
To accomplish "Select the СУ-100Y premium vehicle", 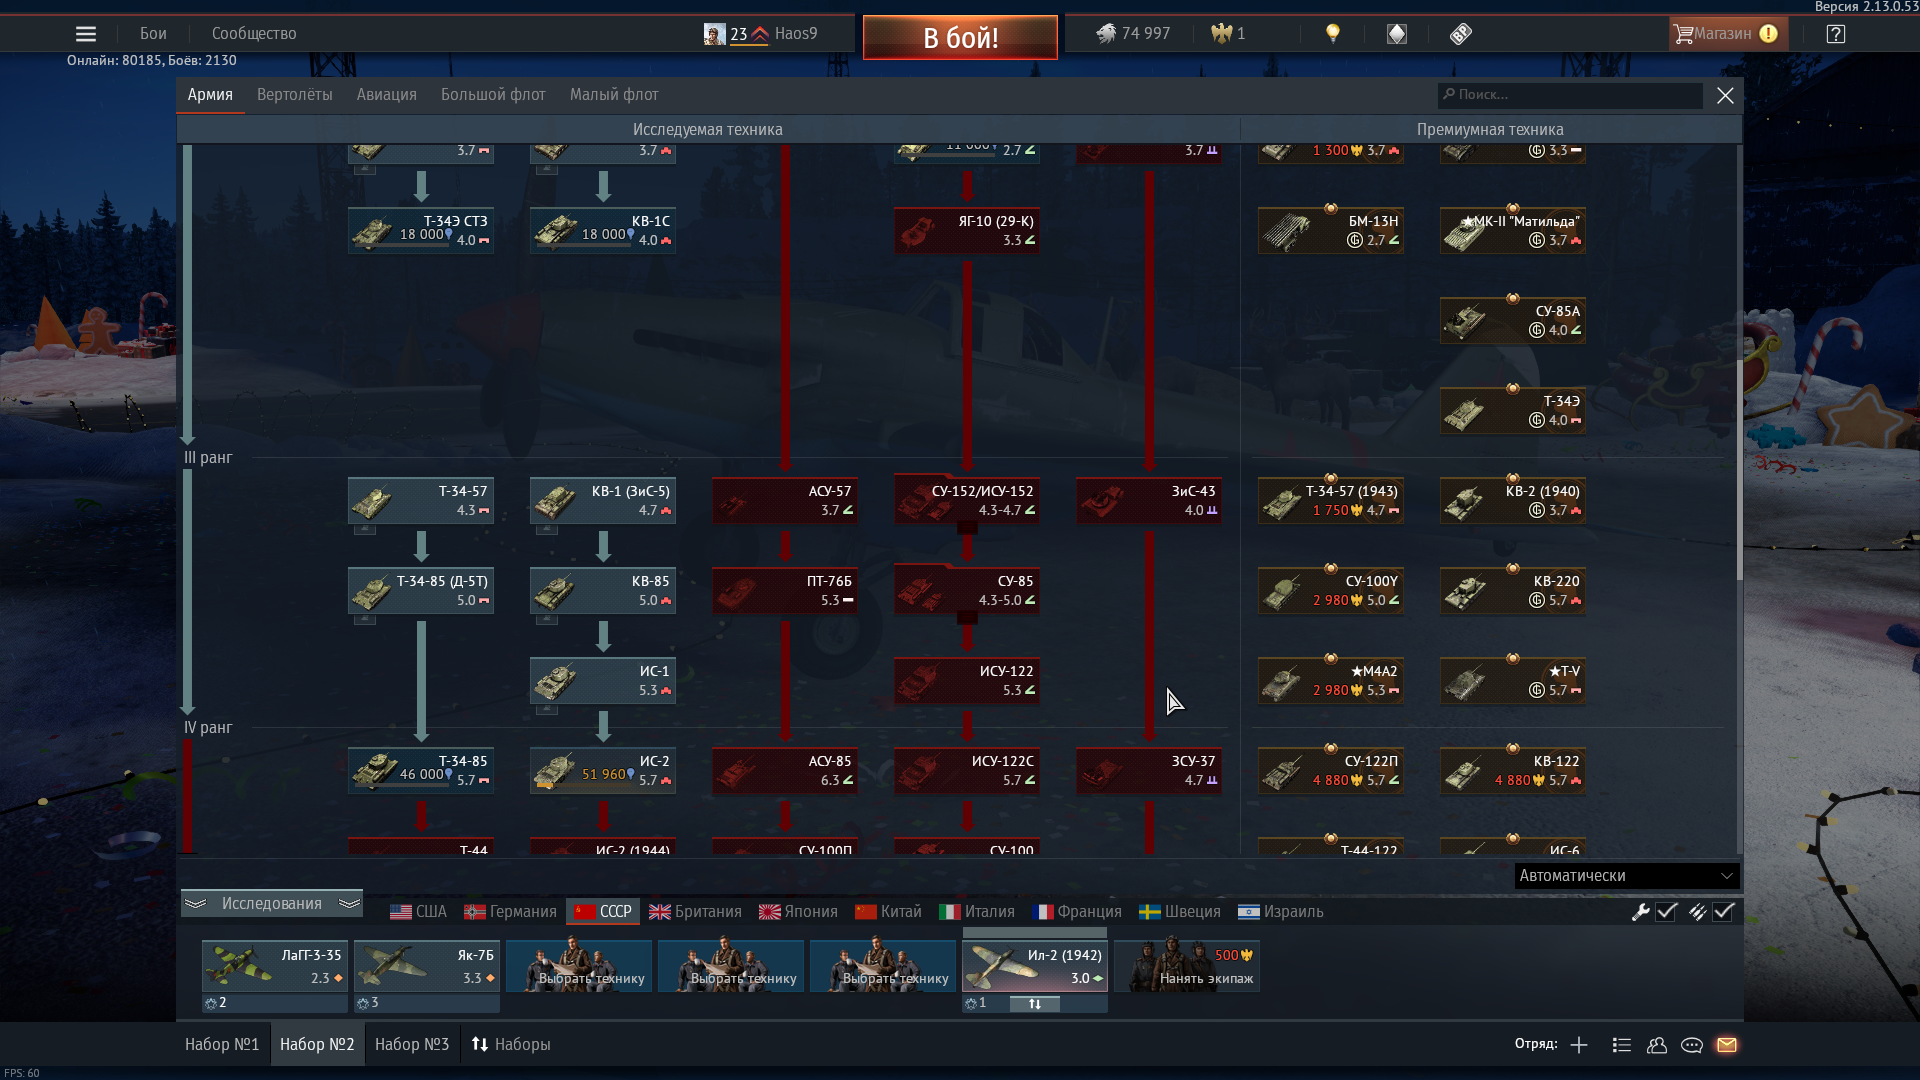I will [x=1330, y=591].
